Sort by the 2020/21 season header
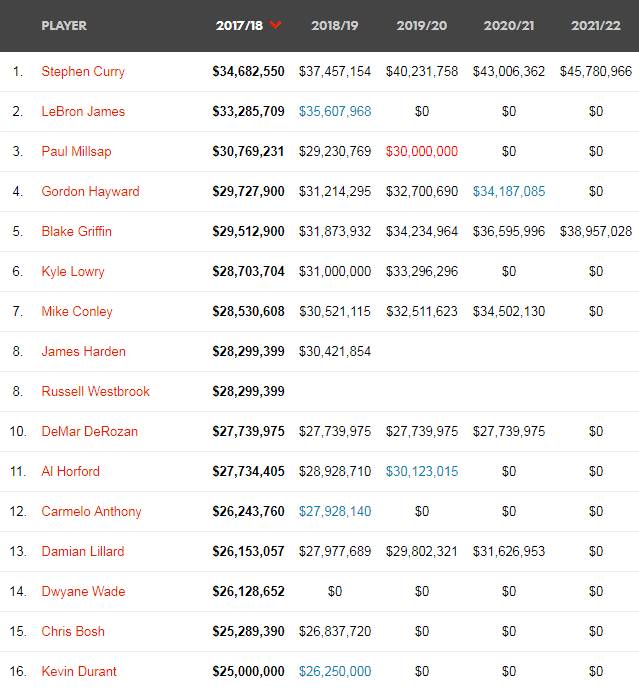 (x=509, y=25)
